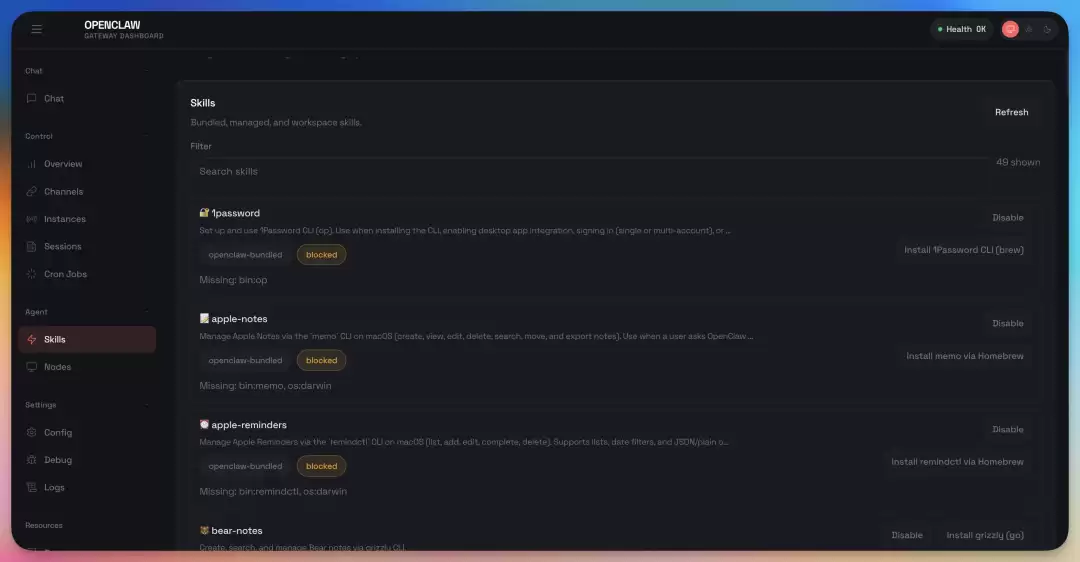Disable the 1password skill
Image resolution: width=1080 pixels, height=562 pixels.
(x=1008, y=218)
